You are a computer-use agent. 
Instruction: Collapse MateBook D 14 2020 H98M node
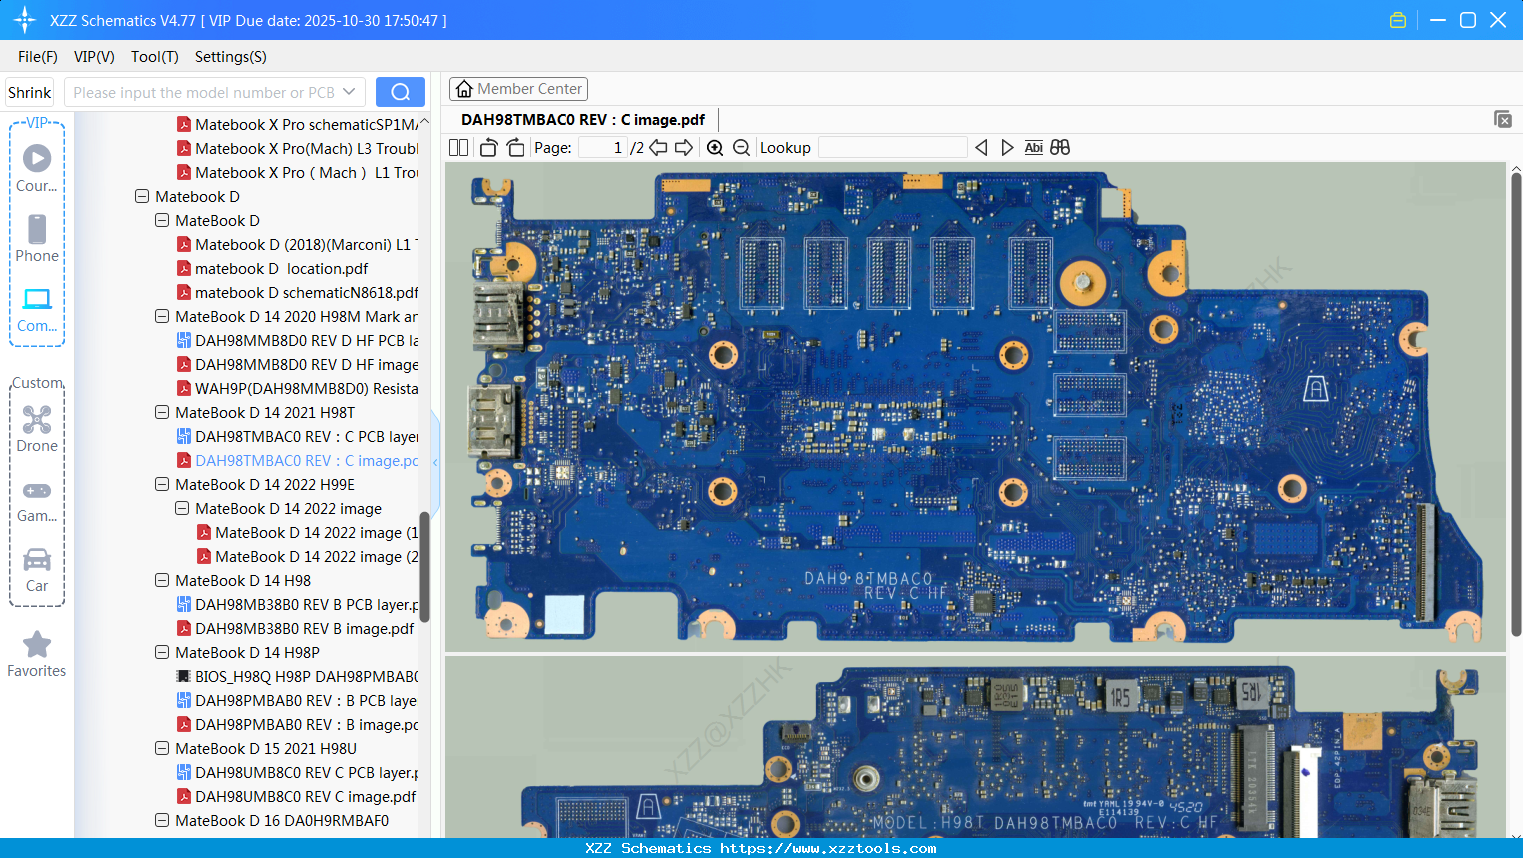click(162, 317)
